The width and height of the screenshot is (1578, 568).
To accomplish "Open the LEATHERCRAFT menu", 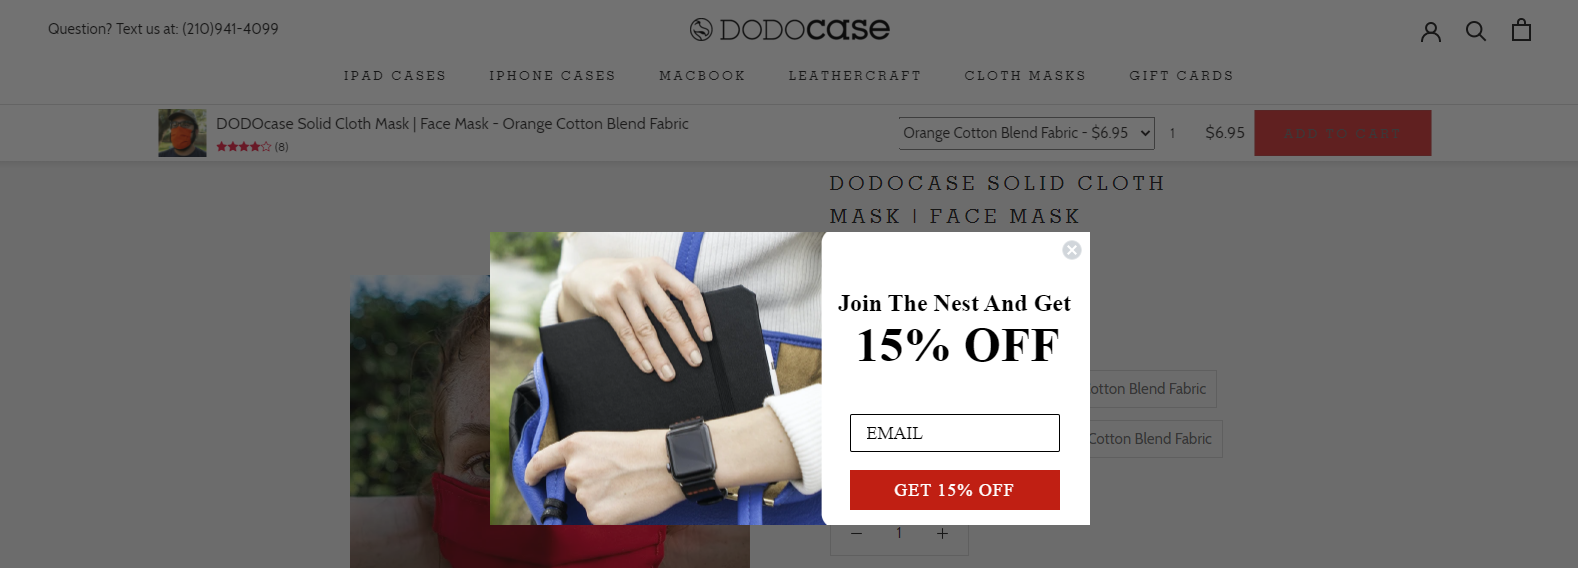I will (x=855, y=76).
